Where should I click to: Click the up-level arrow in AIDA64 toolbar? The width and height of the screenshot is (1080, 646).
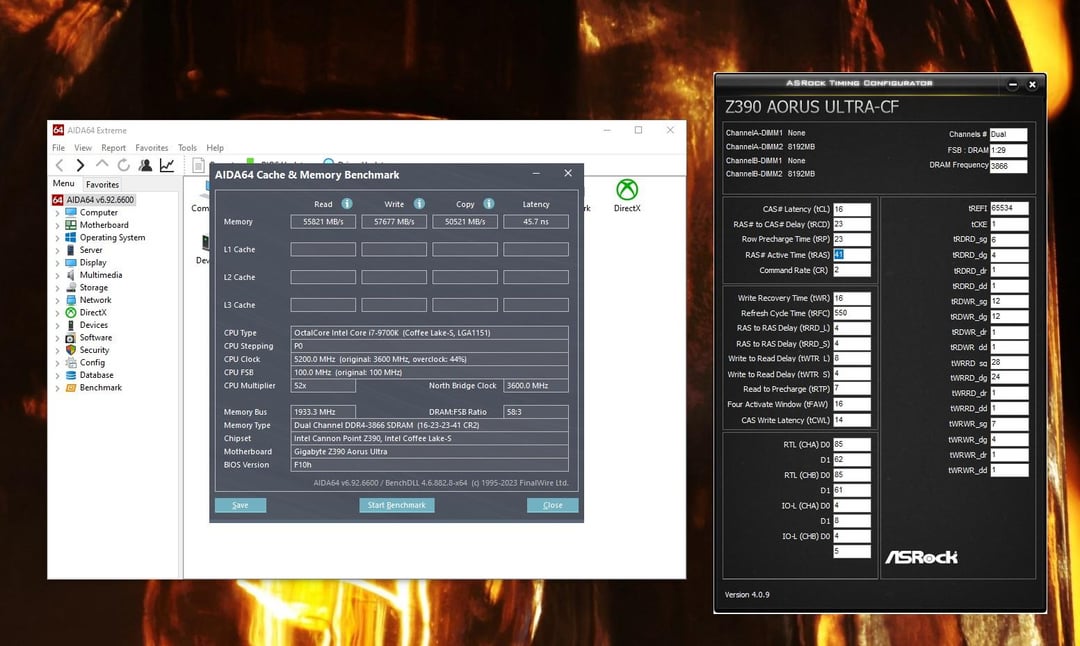click(102, 164)
